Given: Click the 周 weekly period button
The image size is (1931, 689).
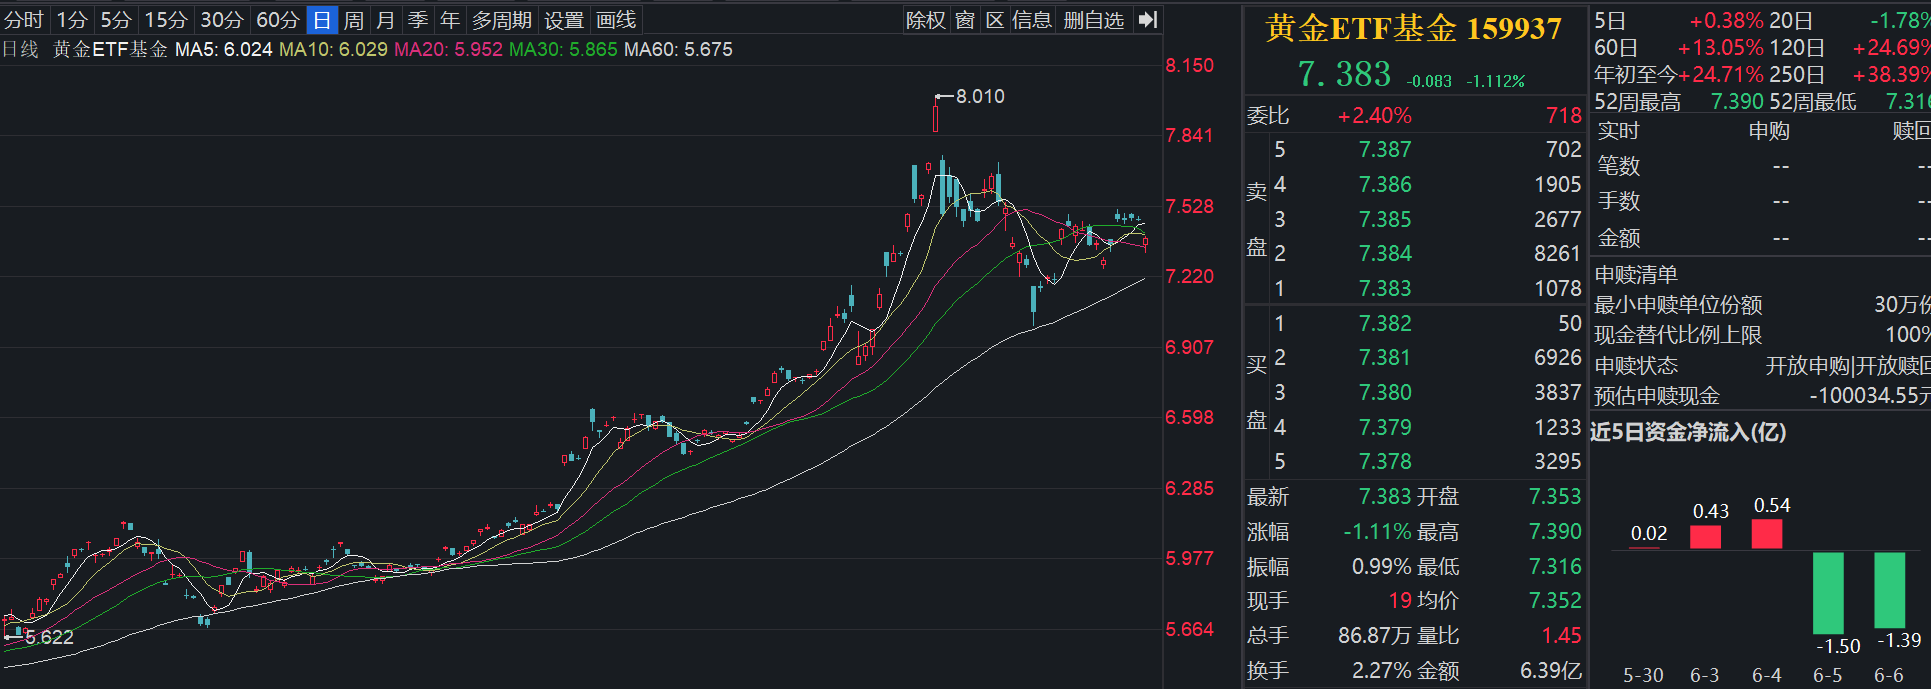Looking at the screenshot, I should [x=354, y=20].
